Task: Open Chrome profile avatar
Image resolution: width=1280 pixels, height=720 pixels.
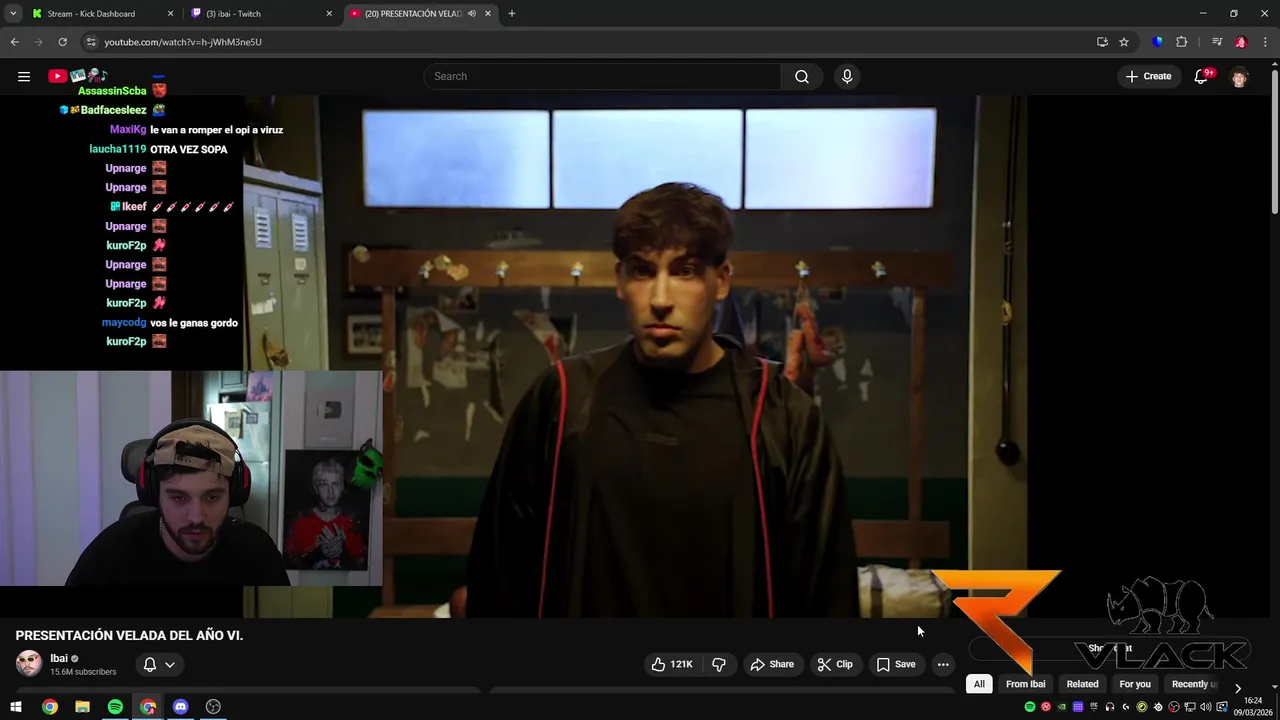Action: 1241,42
